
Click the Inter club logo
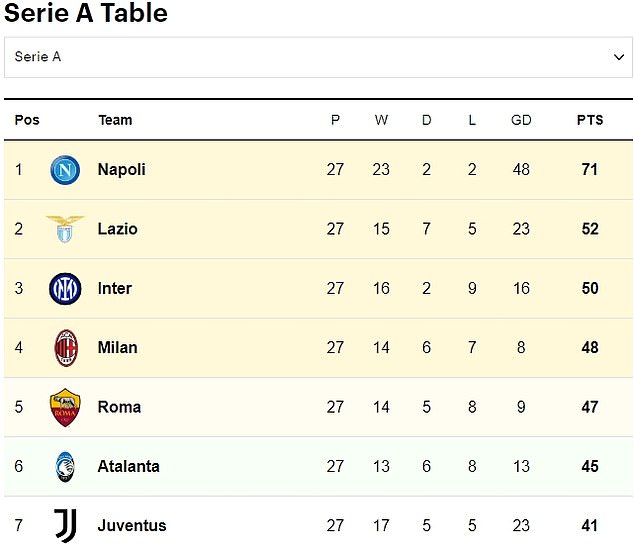pyautogui.click(x=65, y=288)
